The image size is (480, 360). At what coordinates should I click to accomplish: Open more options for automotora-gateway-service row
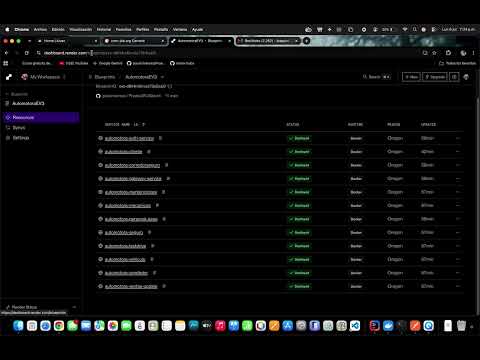[x=458, y=179]
